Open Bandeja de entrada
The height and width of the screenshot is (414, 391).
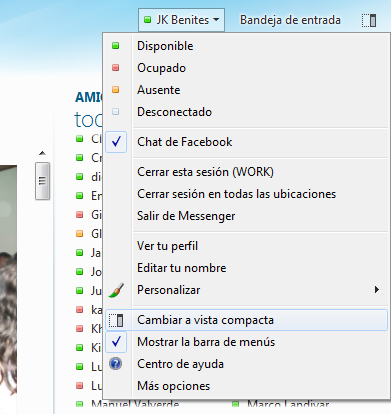pos(290,20)
